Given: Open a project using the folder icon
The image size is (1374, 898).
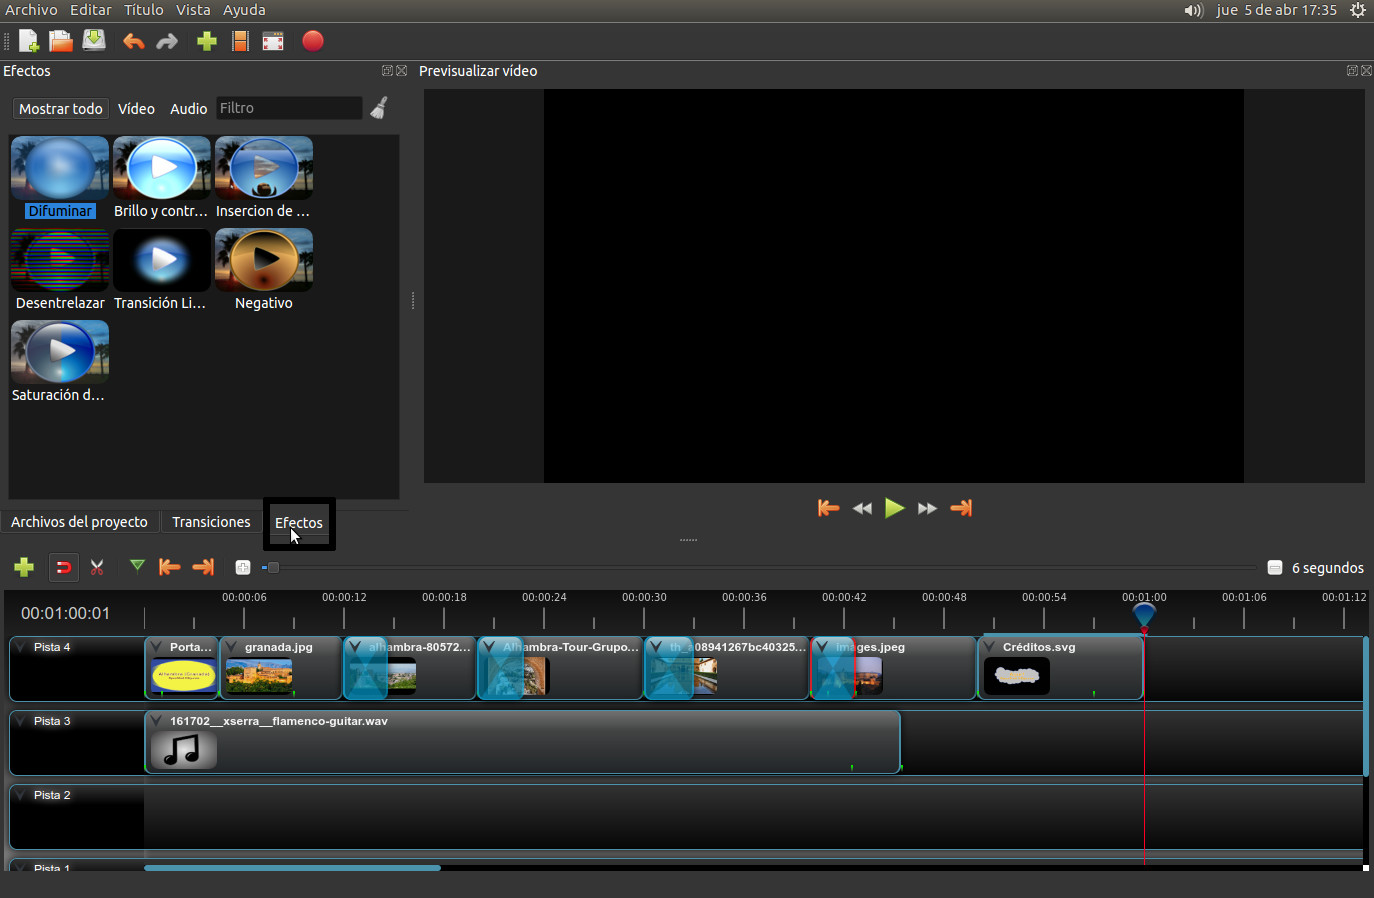Looking at the screenshot, I should (x=61, y=41).
